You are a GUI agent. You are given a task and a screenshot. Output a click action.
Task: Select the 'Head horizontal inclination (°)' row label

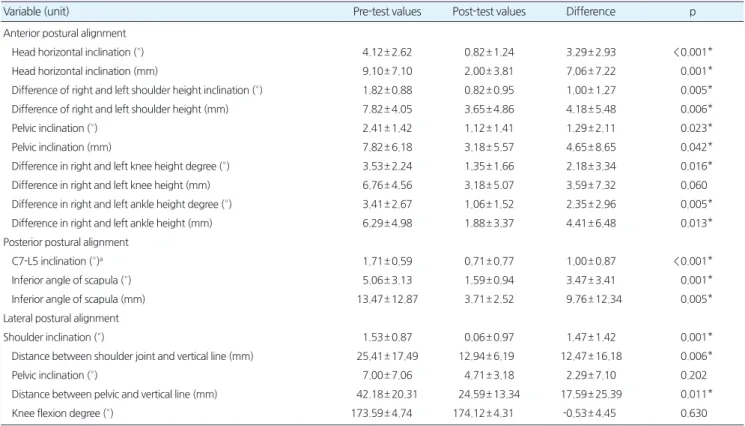[77, 52]
